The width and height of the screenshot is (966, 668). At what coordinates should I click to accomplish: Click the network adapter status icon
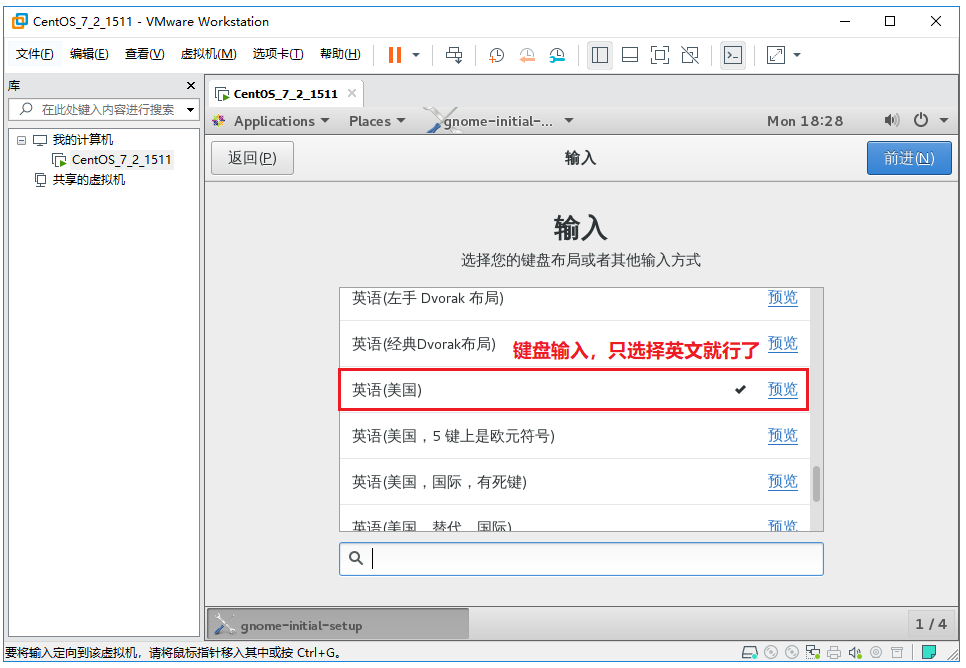pos(813,653)
